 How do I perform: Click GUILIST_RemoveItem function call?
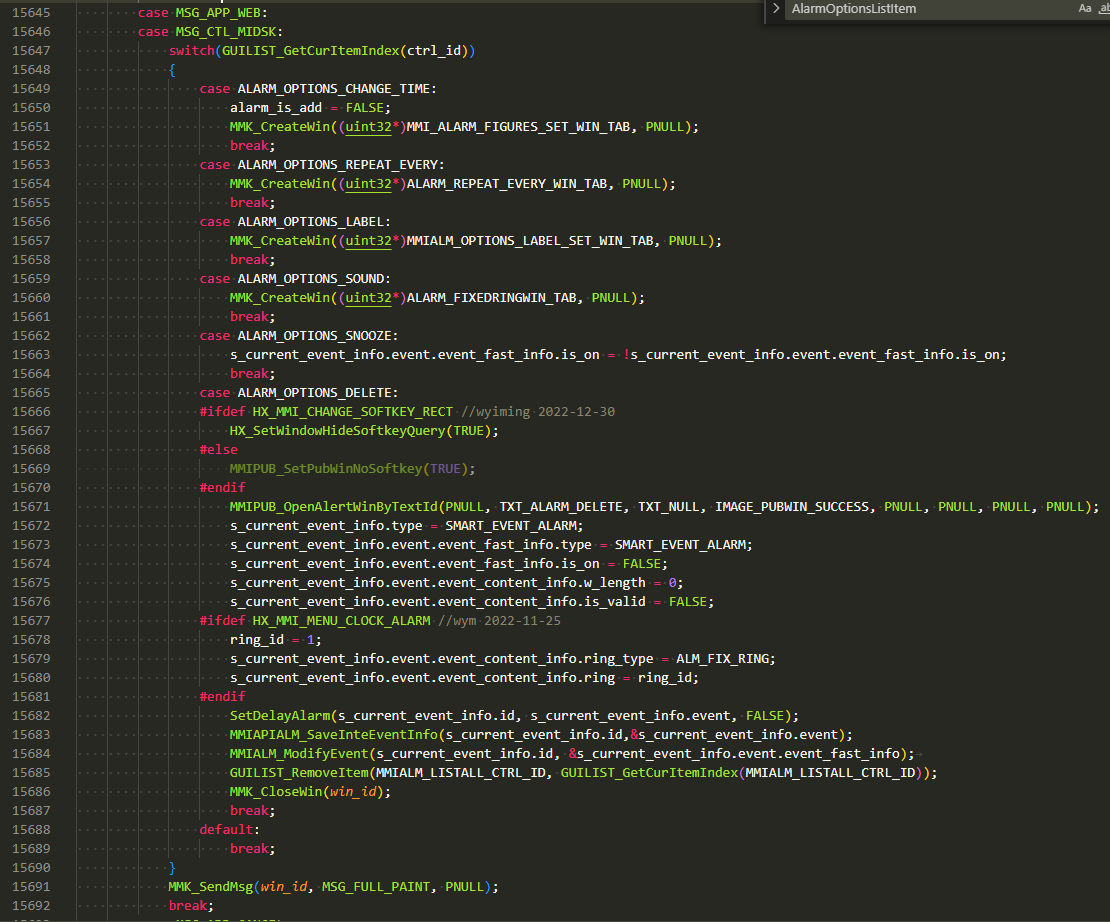tap(299, 773)
